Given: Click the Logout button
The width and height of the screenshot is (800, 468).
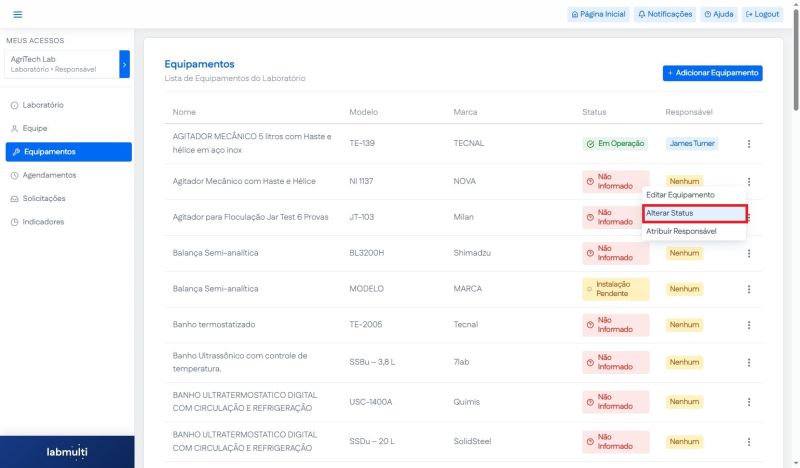Looking at the screenshot, I should pos(763,14).
